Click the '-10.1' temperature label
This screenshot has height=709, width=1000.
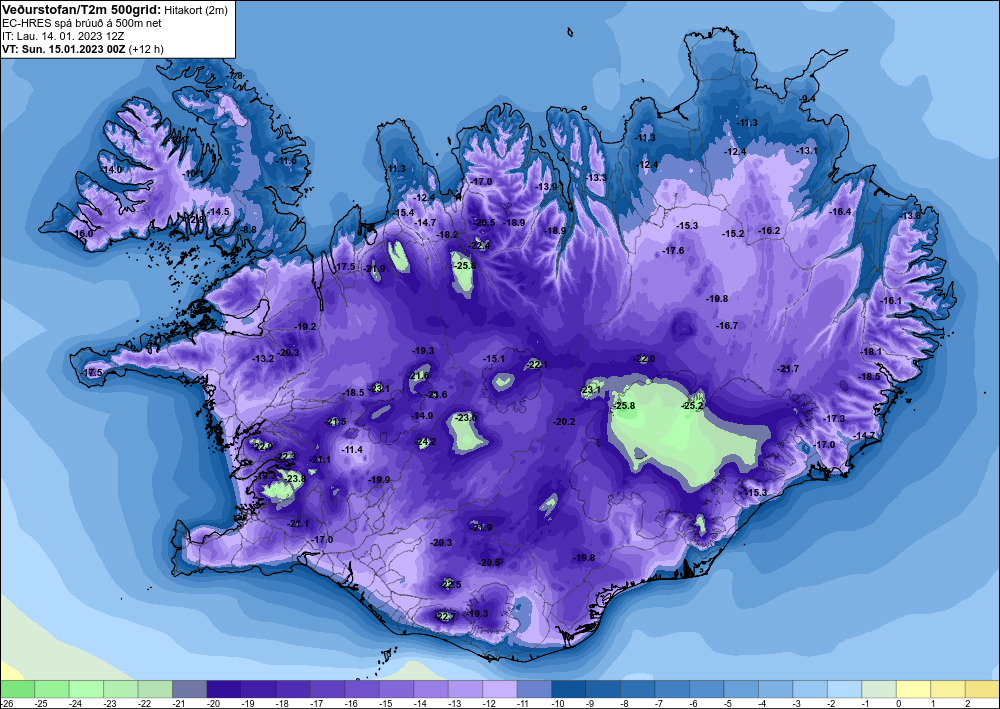click(193, 173)
